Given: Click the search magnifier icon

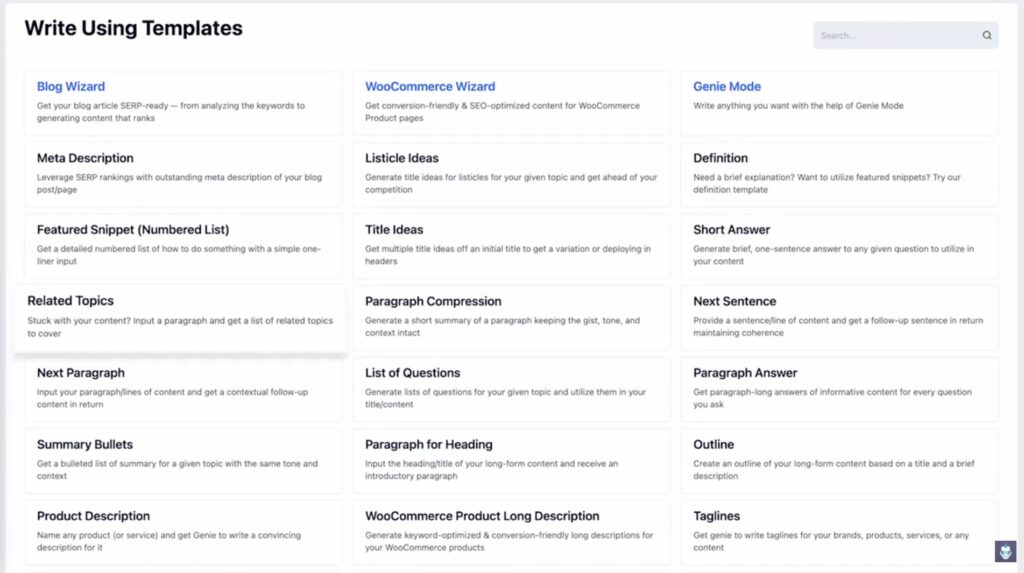Looking at the screenshot, I should click(x=987, y=35).
